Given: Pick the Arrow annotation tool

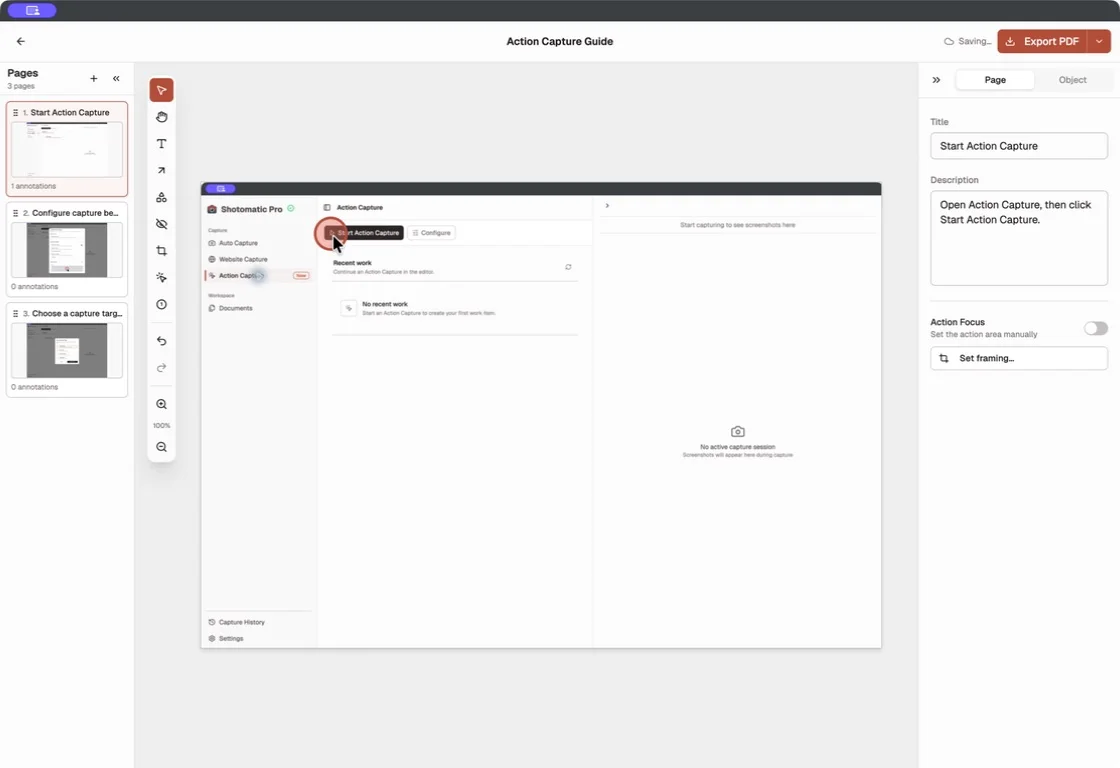Looking at the screenshot, I should pos(161,170).
